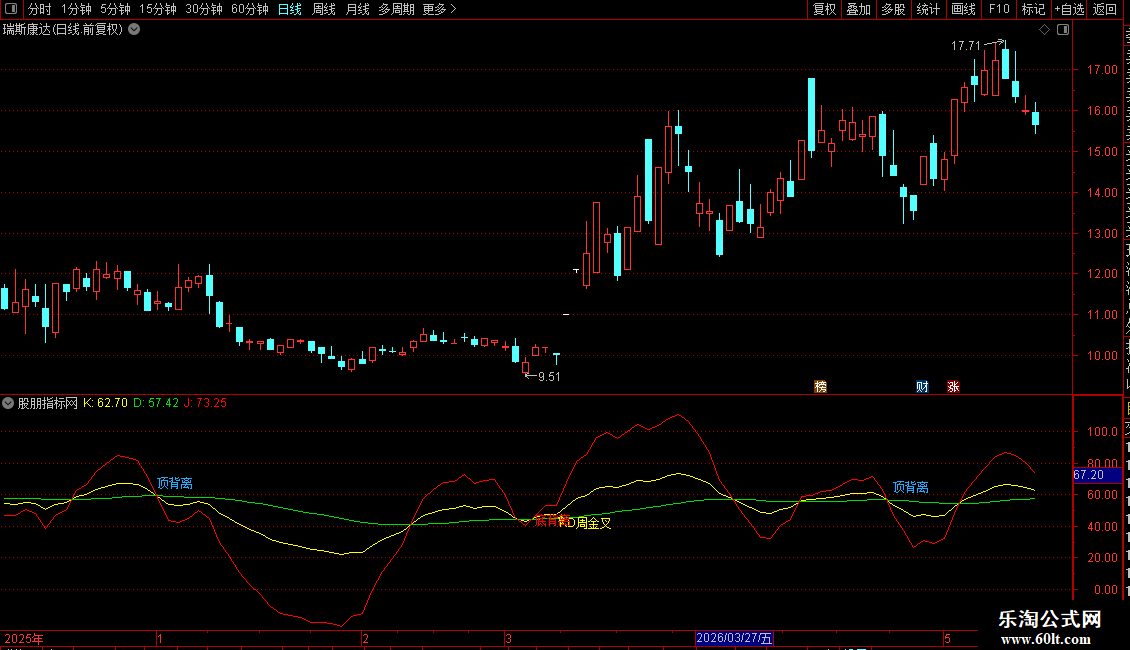1130x650 pixels.
Task: Click the 顶背离 label near May
Action: pos(910,487)
